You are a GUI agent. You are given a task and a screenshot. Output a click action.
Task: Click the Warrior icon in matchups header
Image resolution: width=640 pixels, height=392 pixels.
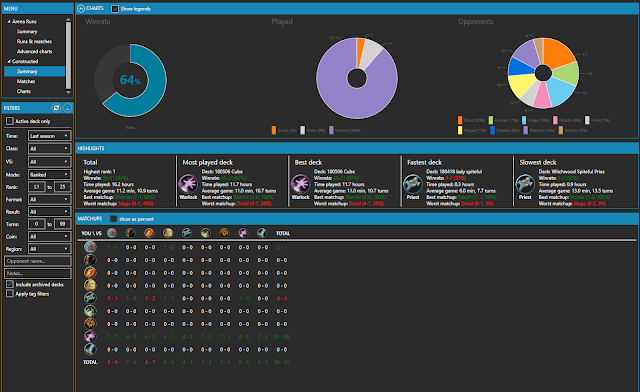click(x=262, y=233)
